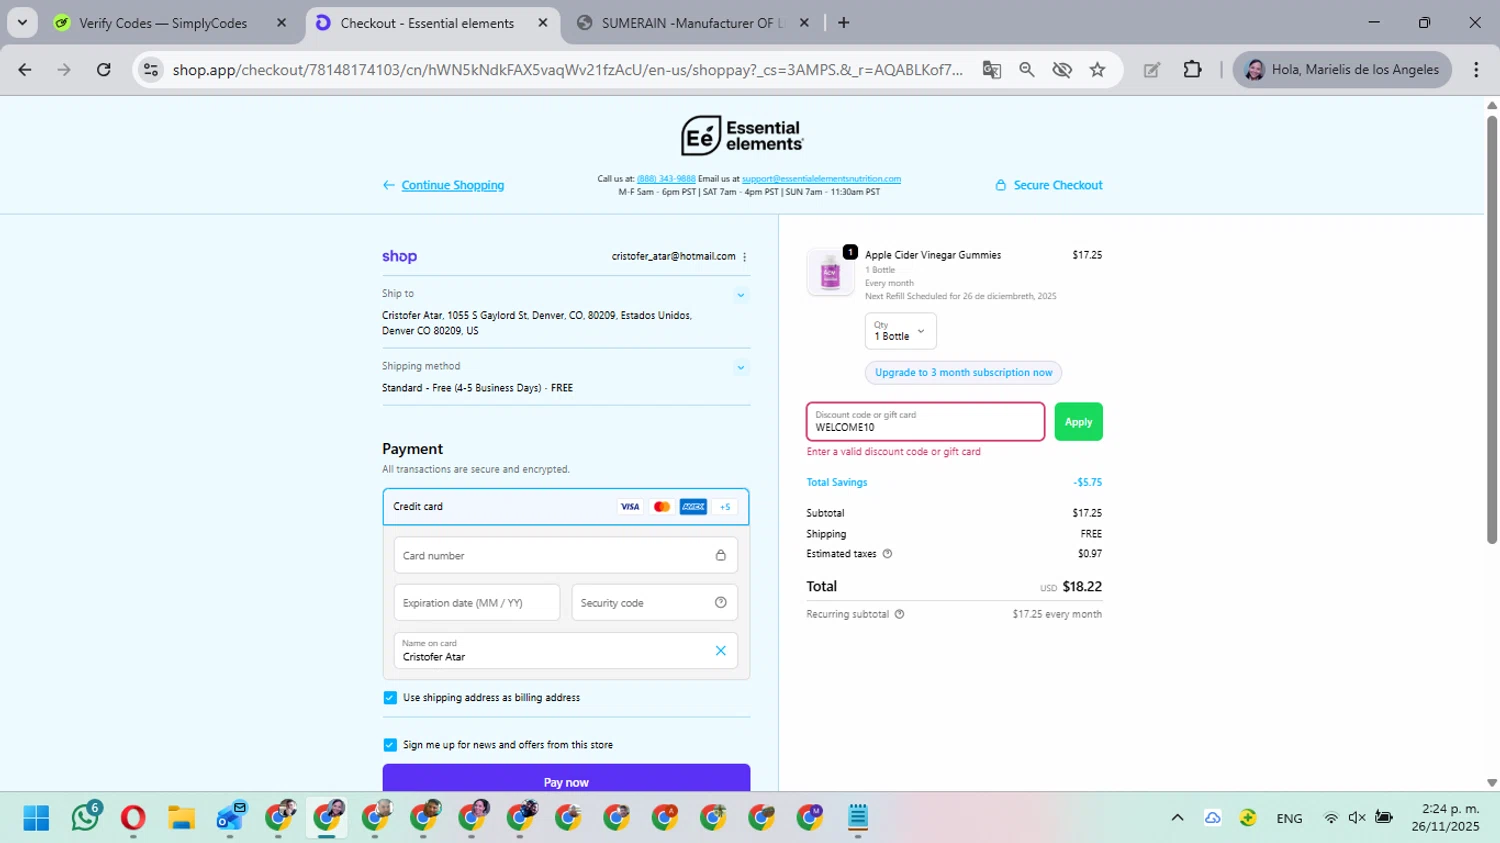Screen dimensions: 1500x843
Task: Click the Security code help icon
Action: pos(720,602)
